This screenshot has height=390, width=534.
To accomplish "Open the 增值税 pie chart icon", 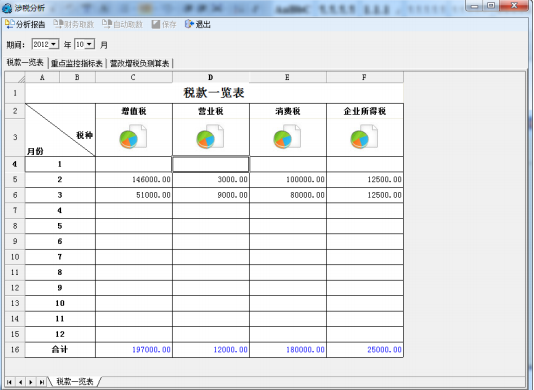I will (x=133, y=137).
